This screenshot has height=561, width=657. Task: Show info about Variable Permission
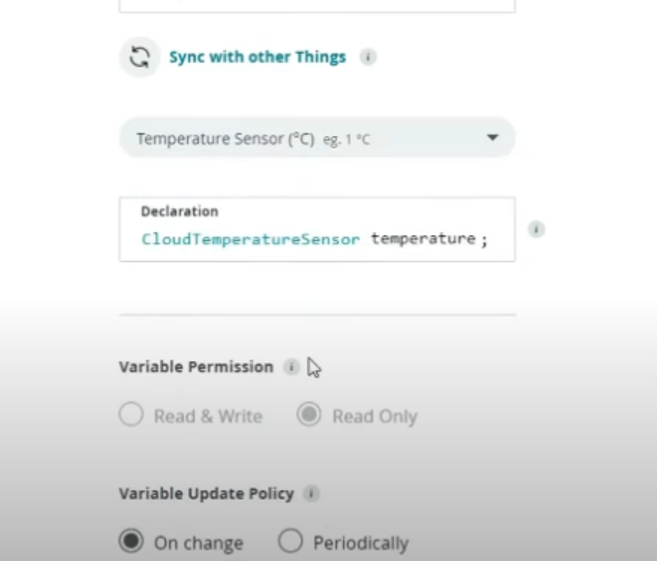pos(291,367)
